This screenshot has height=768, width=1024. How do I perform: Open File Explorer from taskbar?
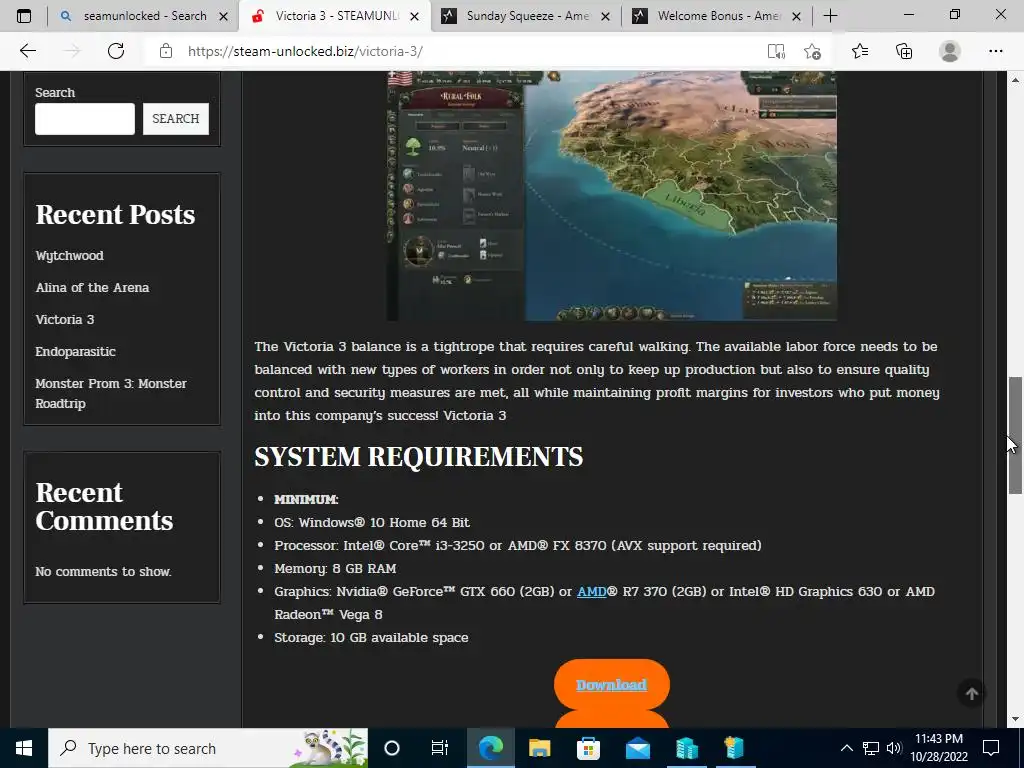tap(539, 748)
